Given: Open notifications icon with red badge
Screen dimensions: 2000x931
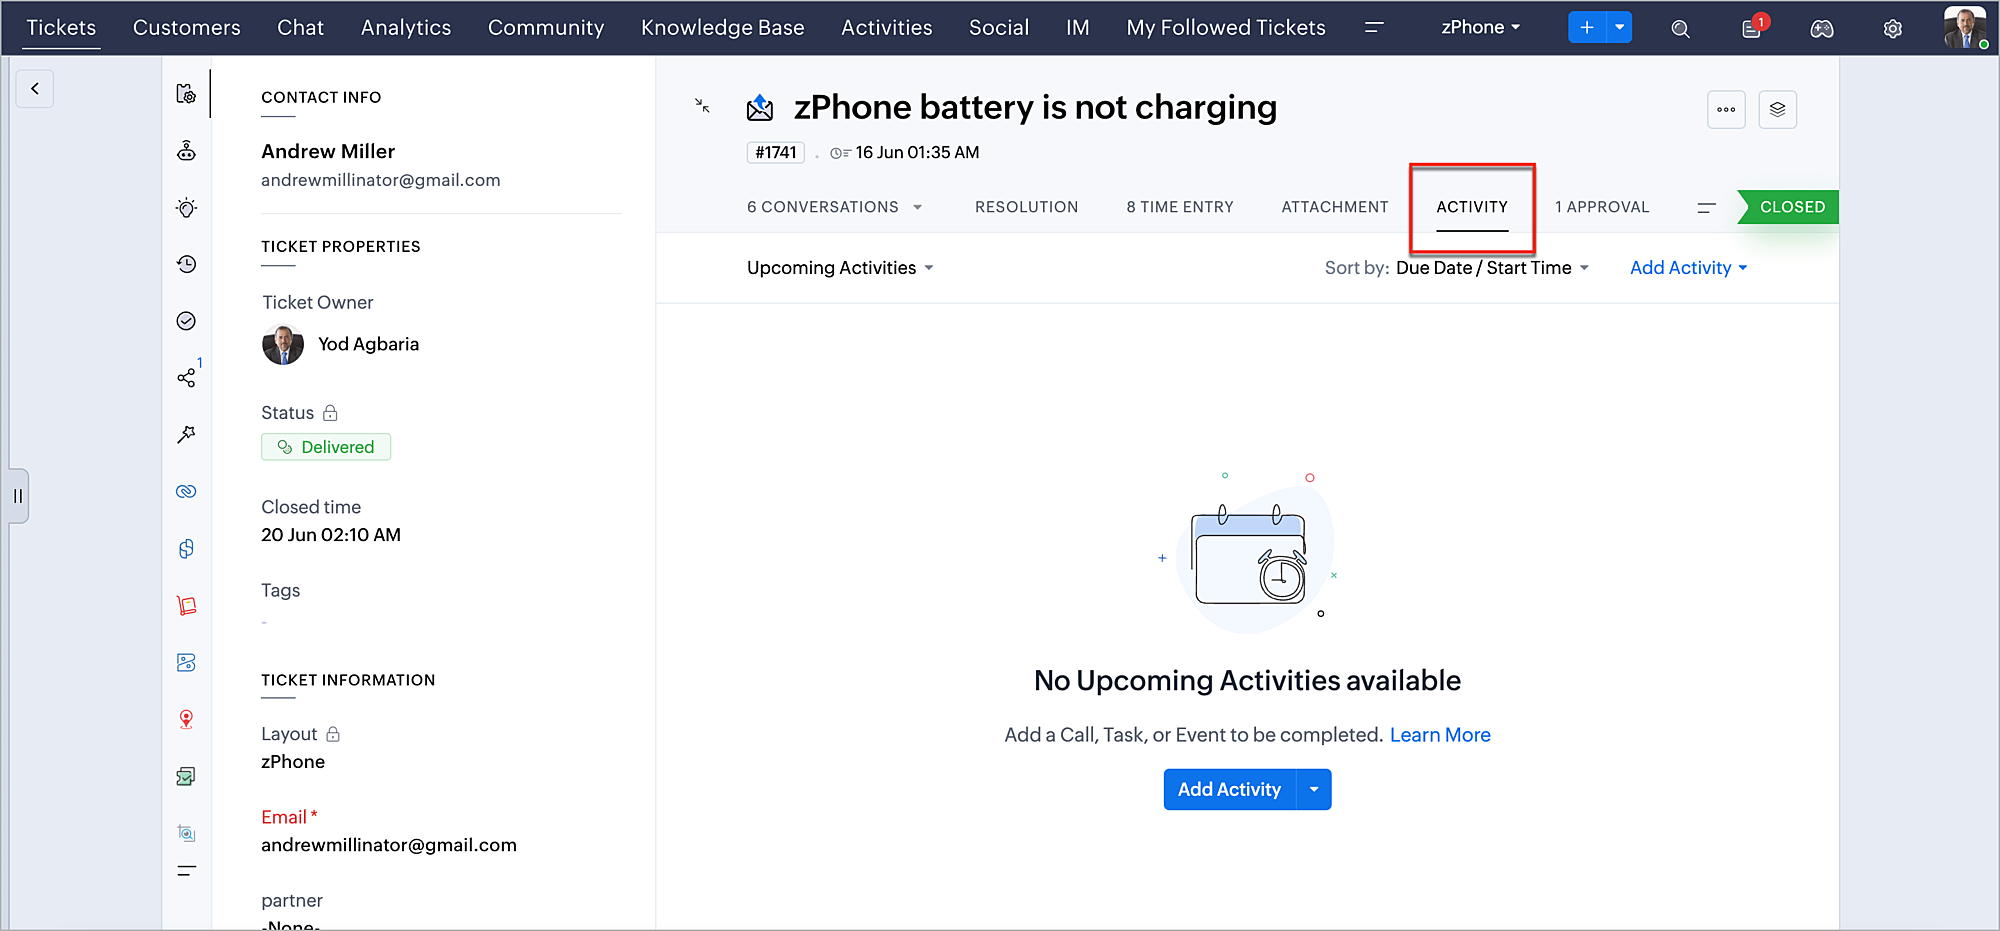Looking at the screenshot, I should click(1753, 28).
